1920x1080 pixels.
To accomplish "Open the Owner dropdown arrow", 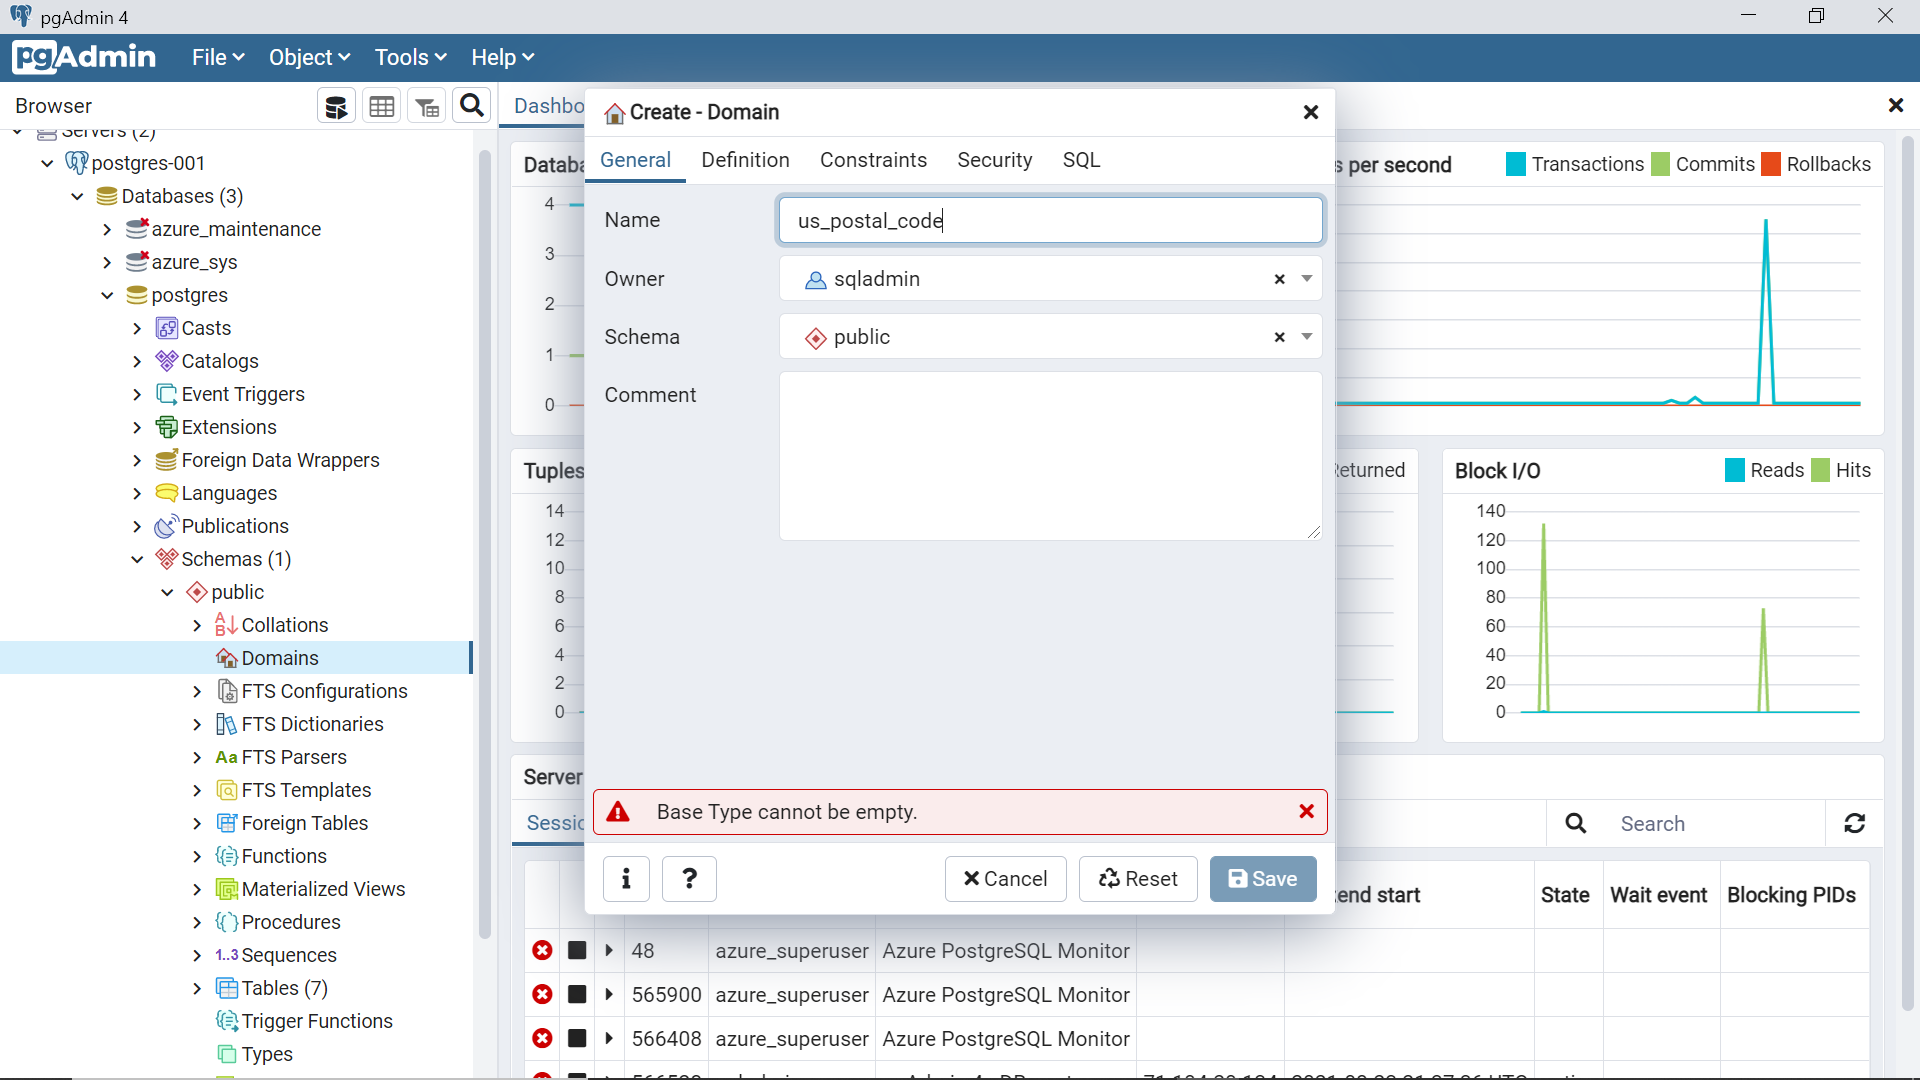I will coord(1306,279).
